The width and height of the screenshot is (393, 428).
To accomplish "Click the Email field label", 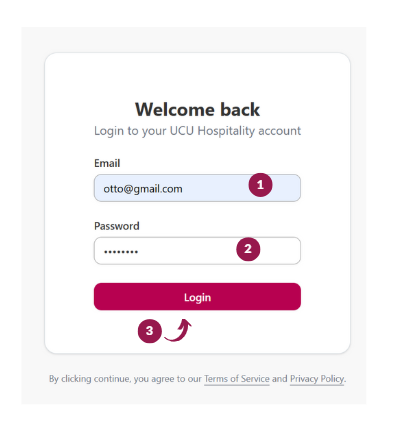I will click(107, 163).
